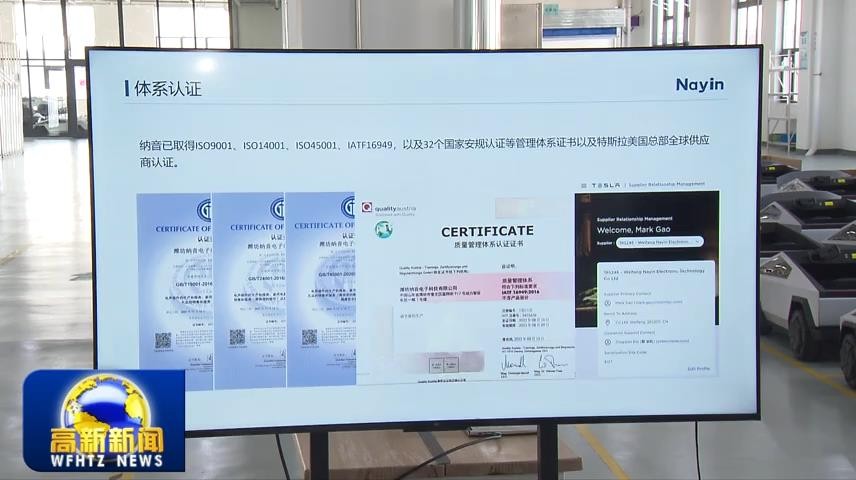Viewport: 856px width, 480px height.
Task: Open the Tesla hamburger menu icon
Action: pyautogui.click(x=584, y=186)
